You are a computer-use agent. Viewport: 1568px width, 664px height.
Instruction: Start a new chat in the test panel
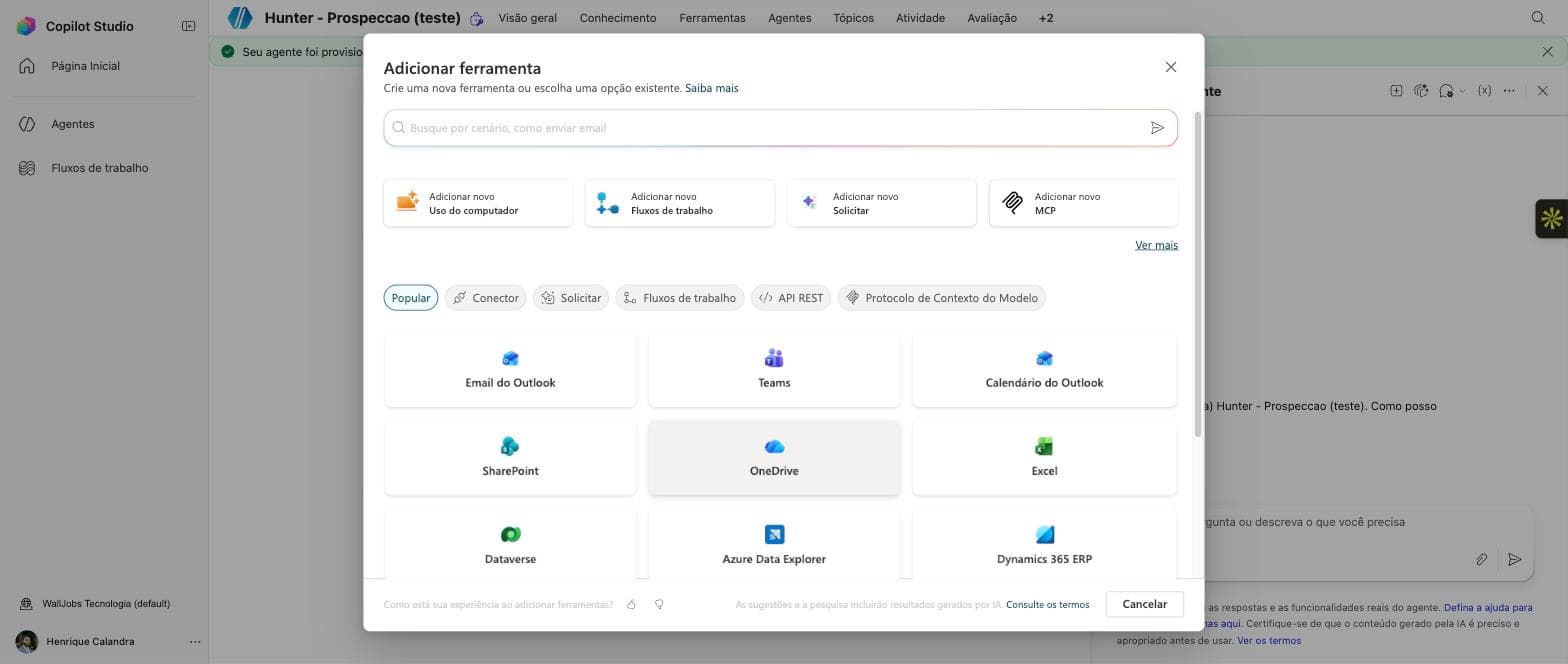[x=1396, y=91]
